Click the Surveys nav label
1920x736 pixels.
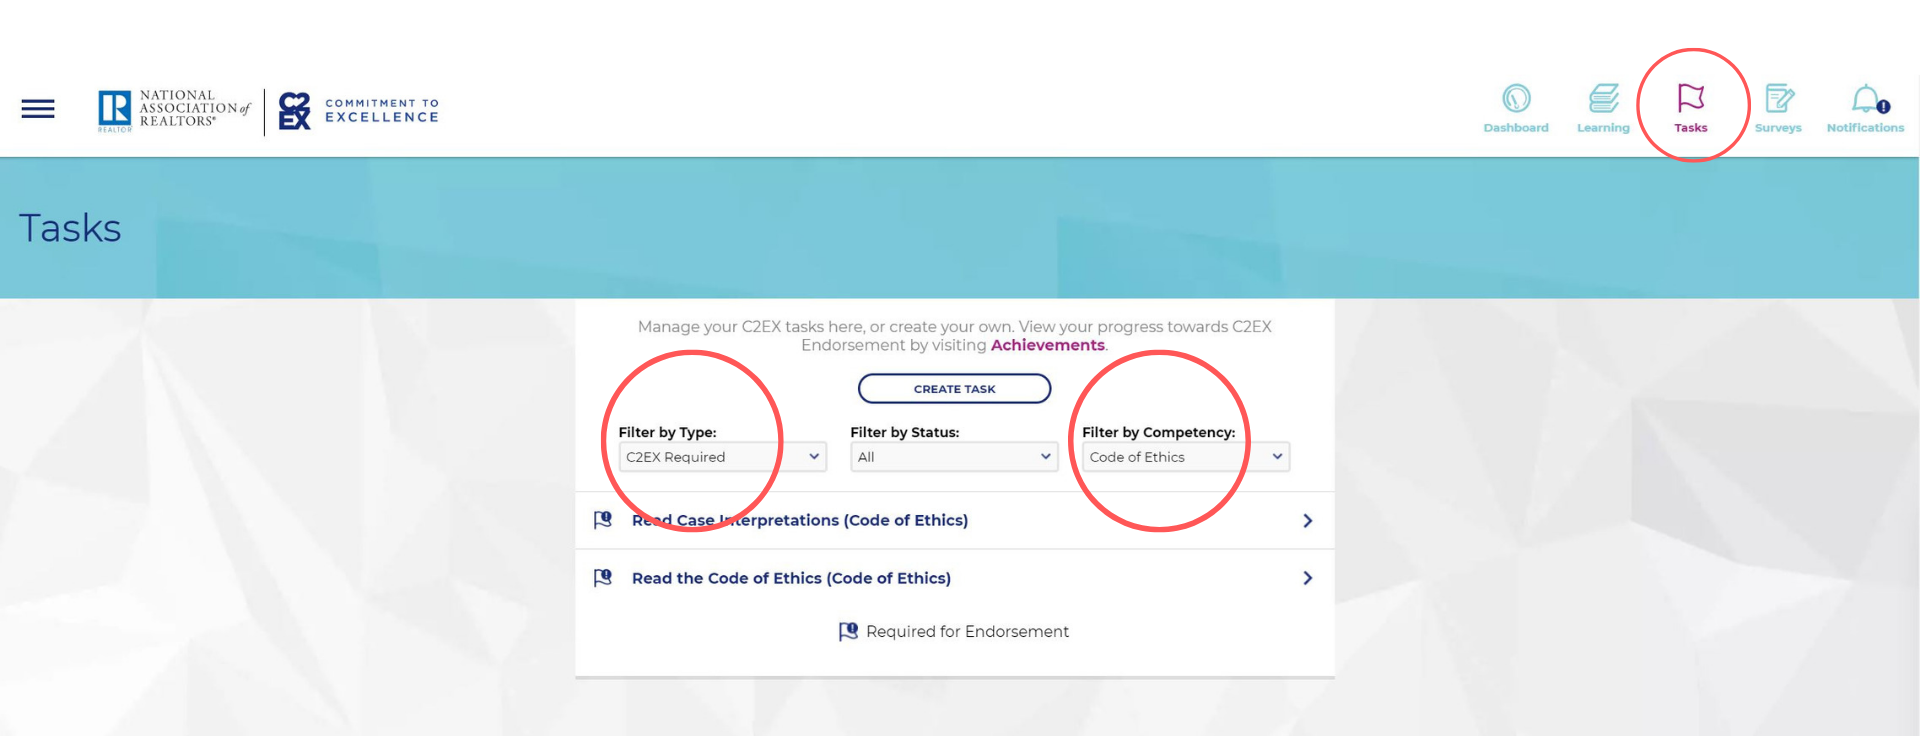[x=1778, y=128]
